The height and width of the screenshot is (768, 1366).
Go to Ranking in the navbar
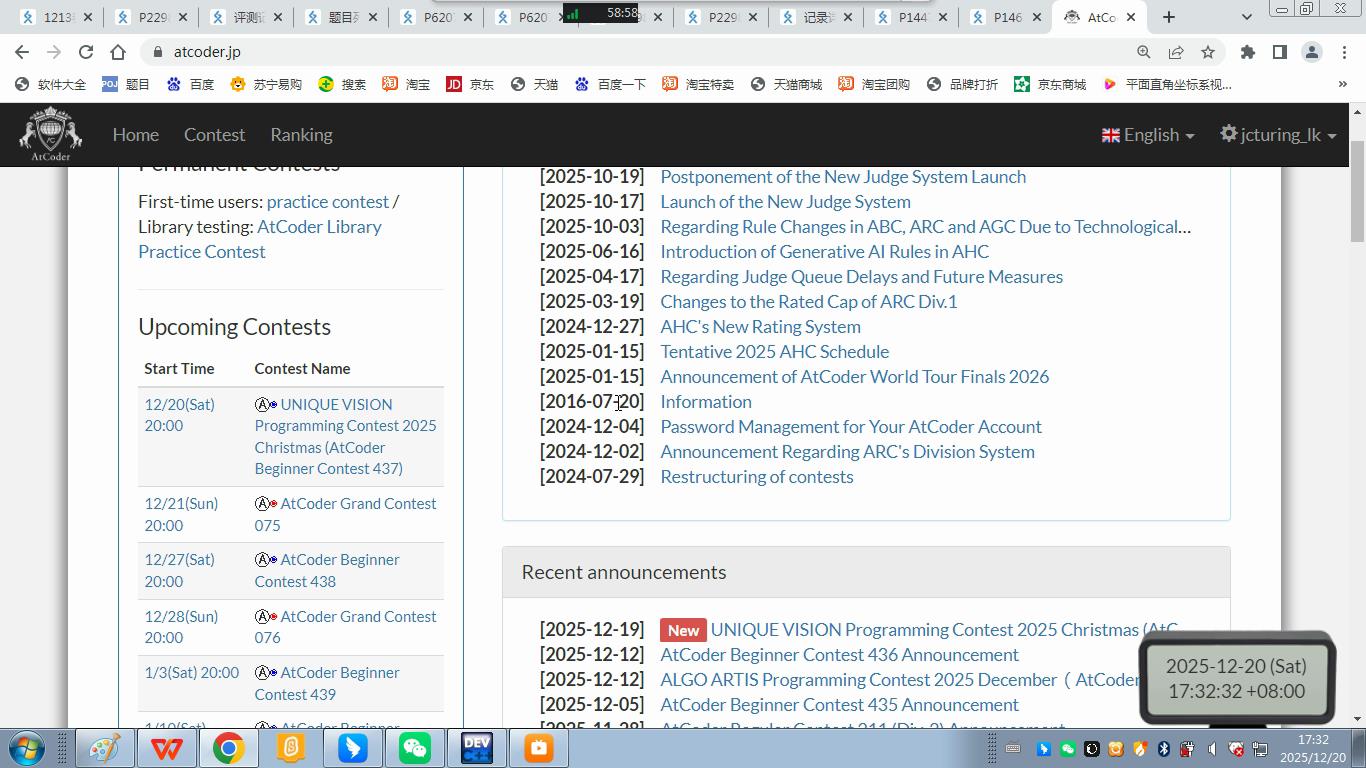pos(301,135)
